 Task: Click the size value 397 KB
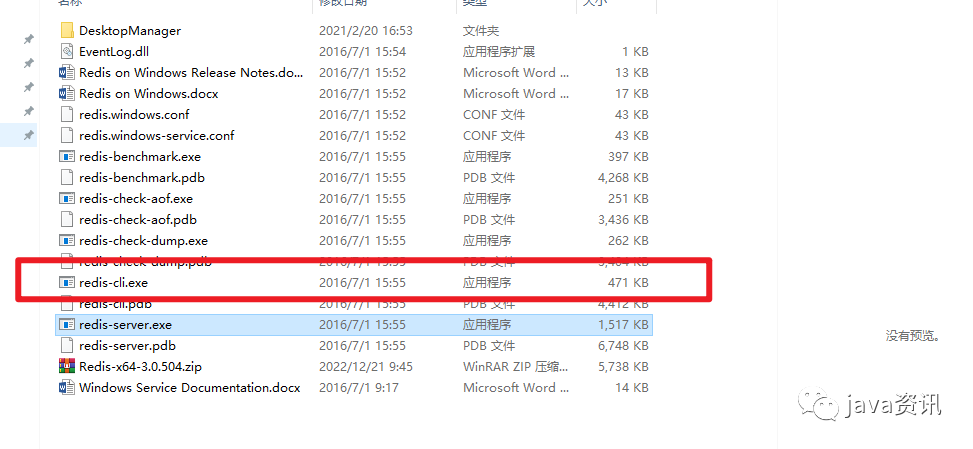click(628, 156)
